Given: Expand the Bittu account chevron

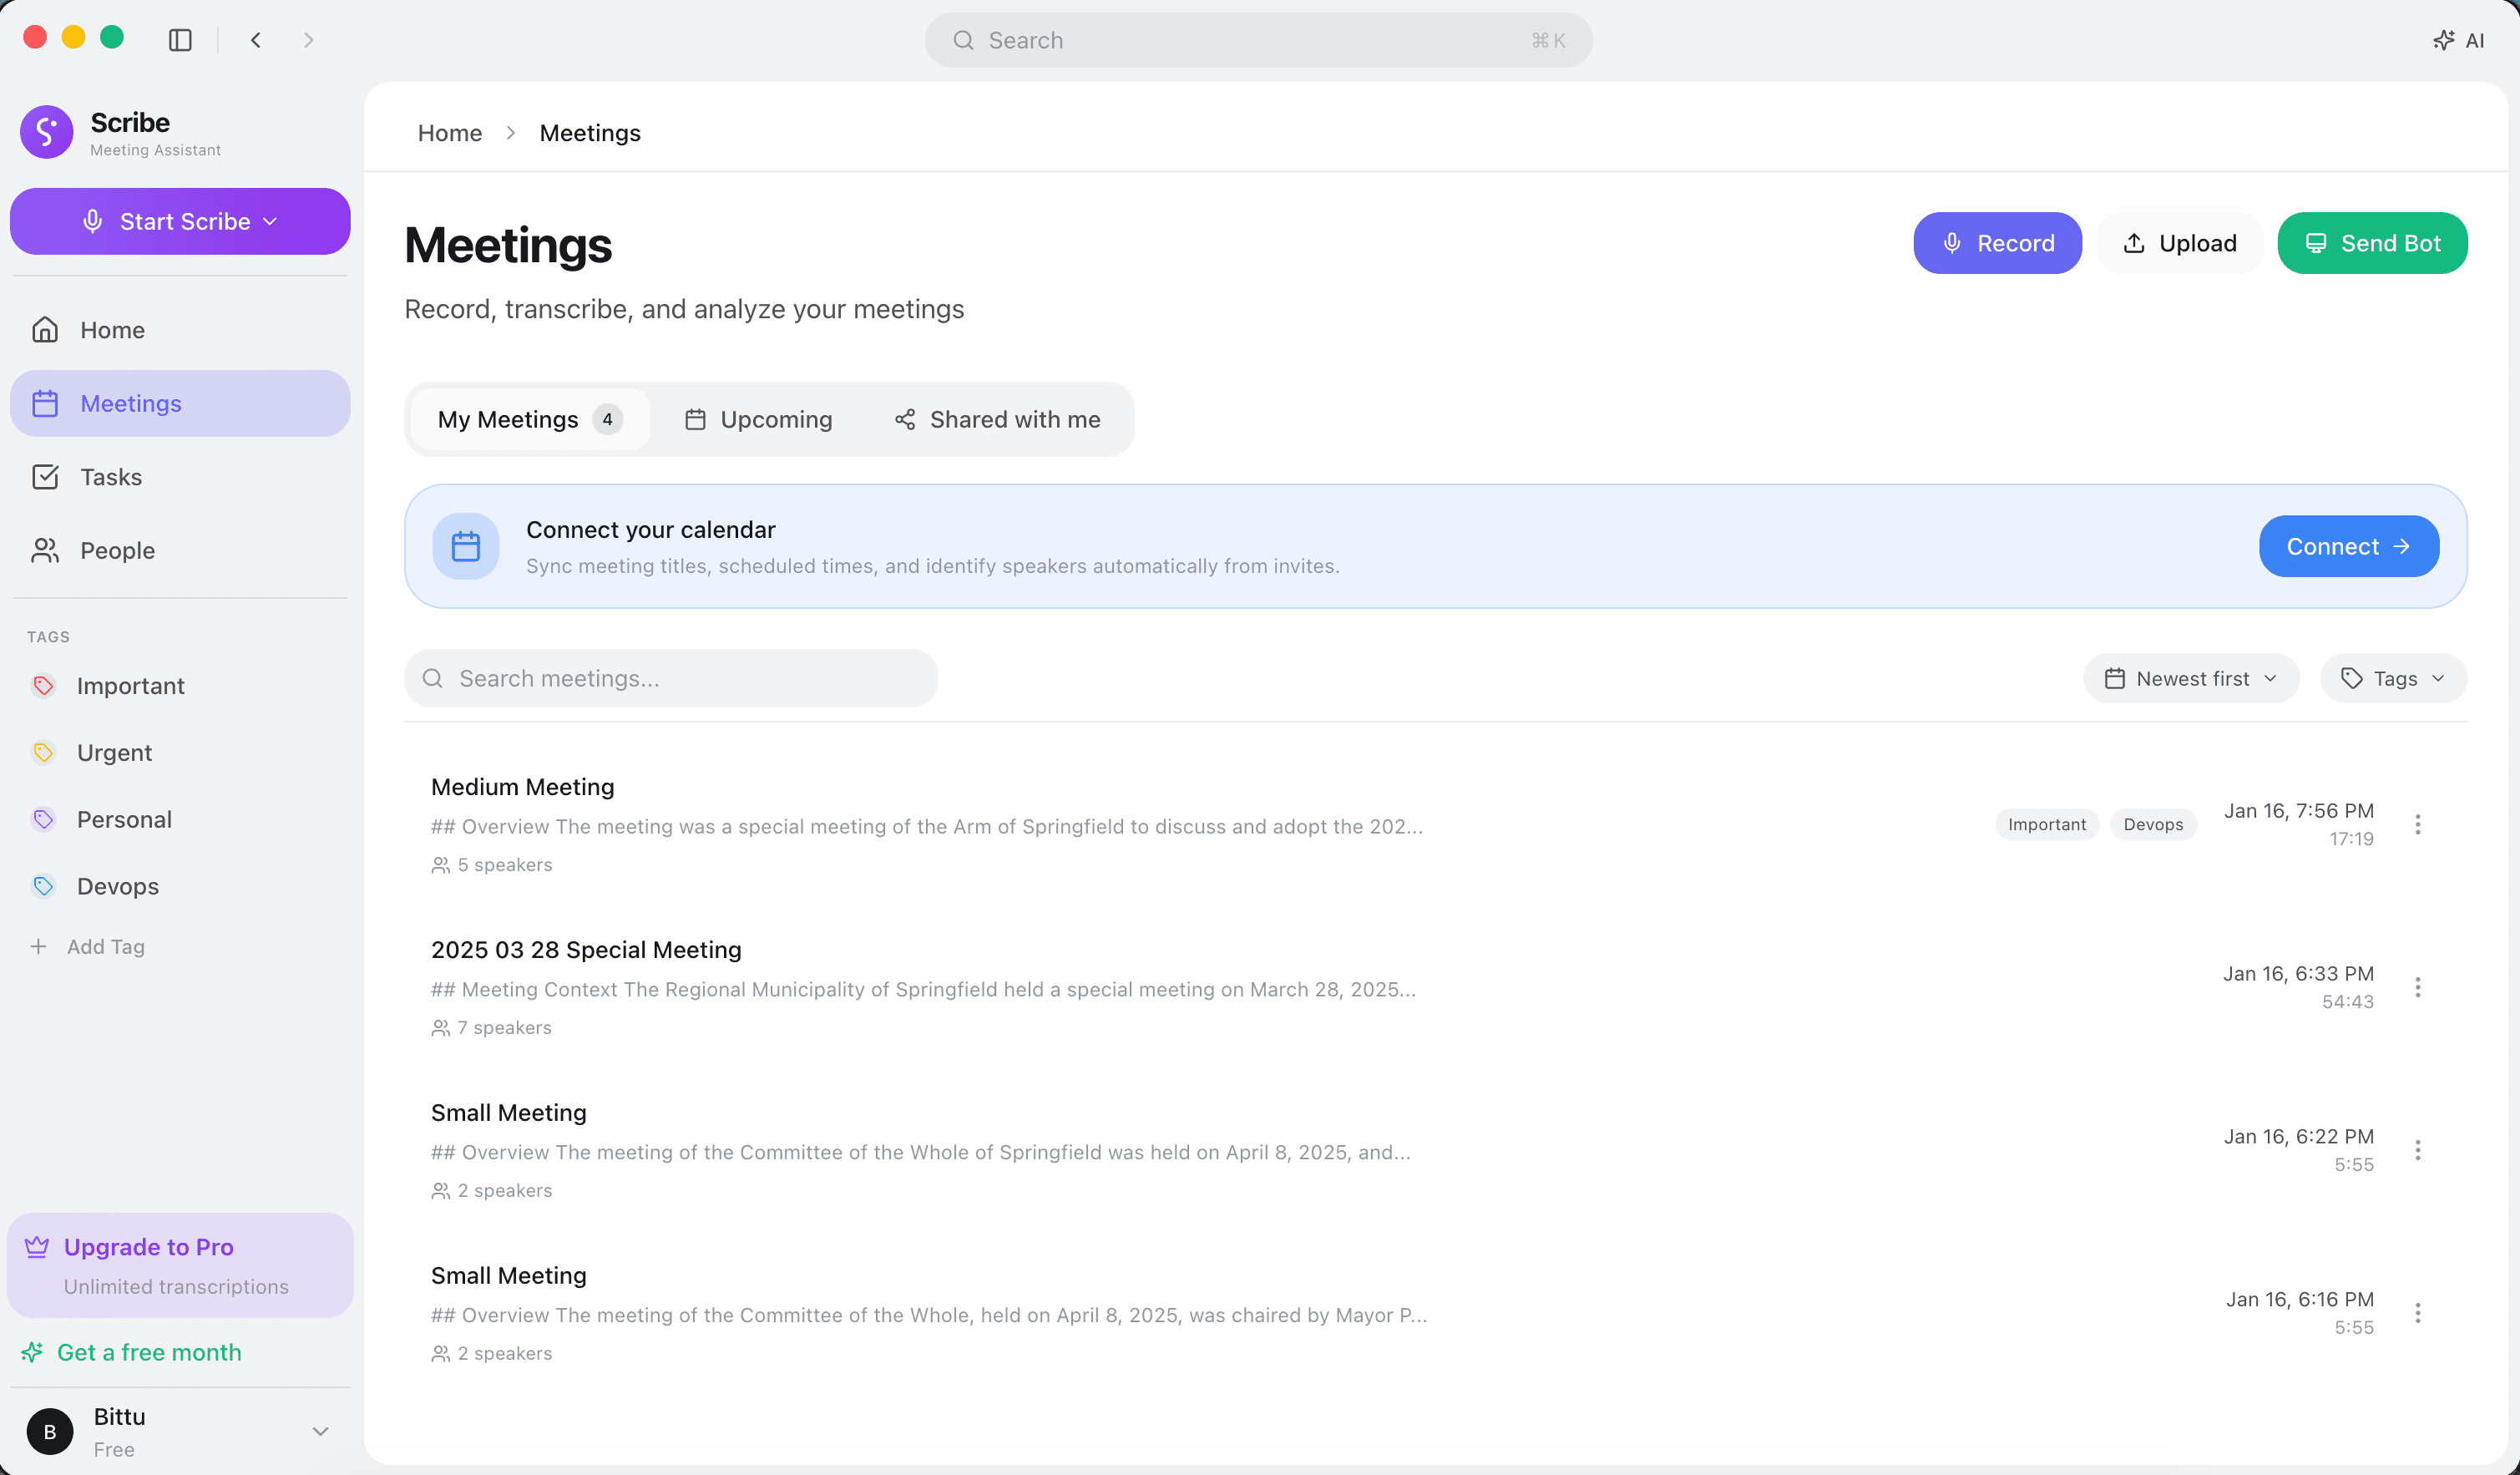Looking at the screenshot, I should 320,1431.
